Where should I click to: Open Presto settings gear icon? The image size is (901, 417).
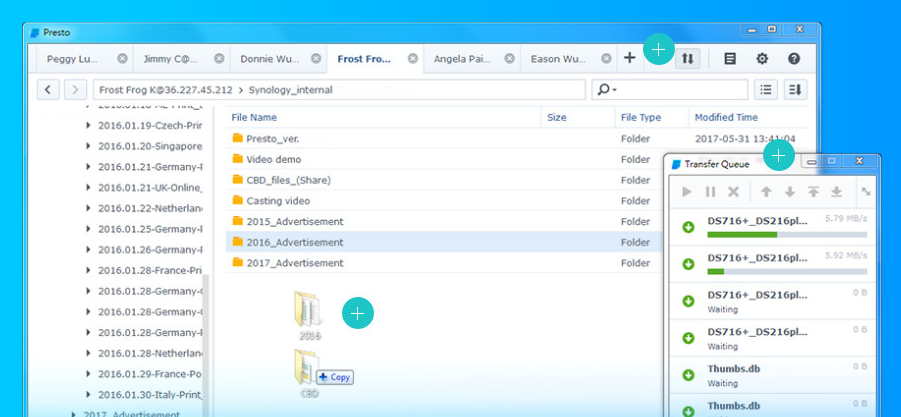(x=762, y=58)
